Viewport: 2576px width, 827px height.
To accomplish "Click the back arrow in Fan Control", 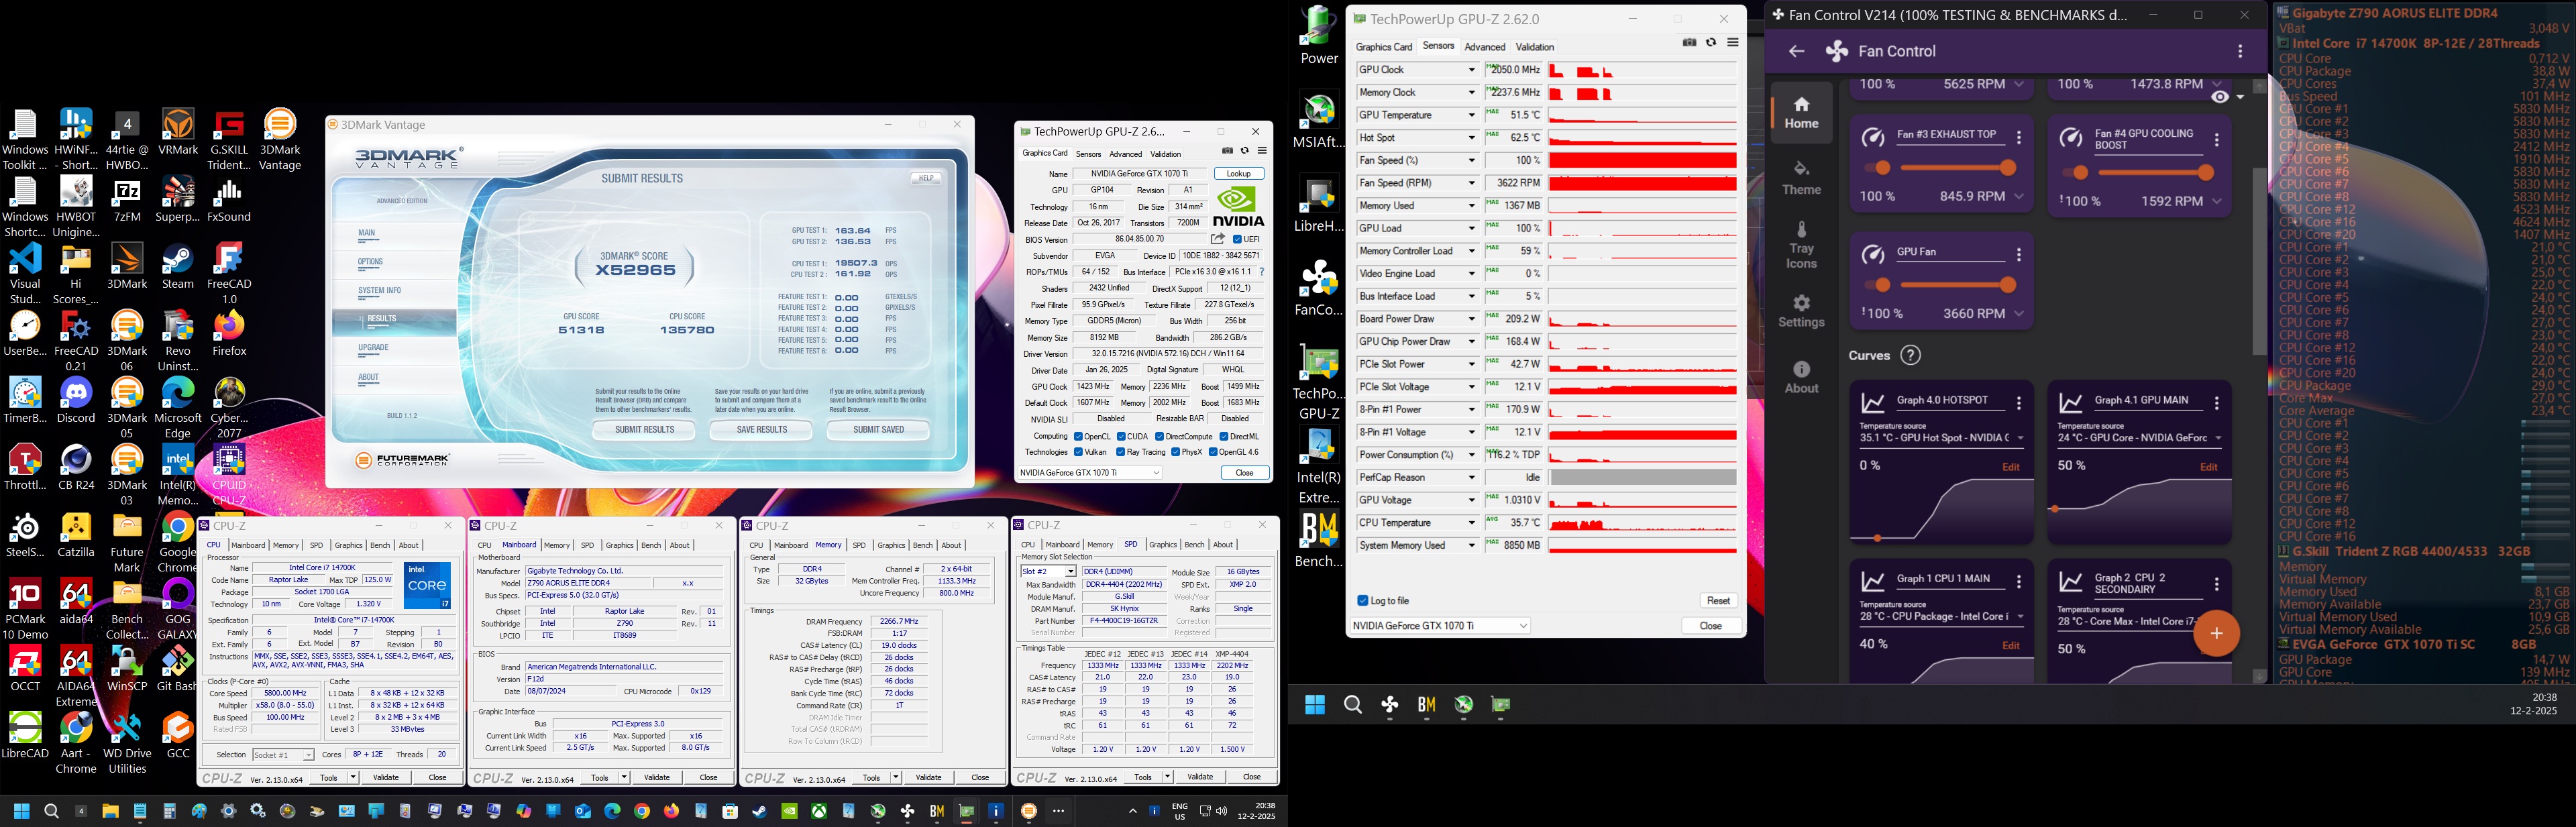I will 1796,51.
